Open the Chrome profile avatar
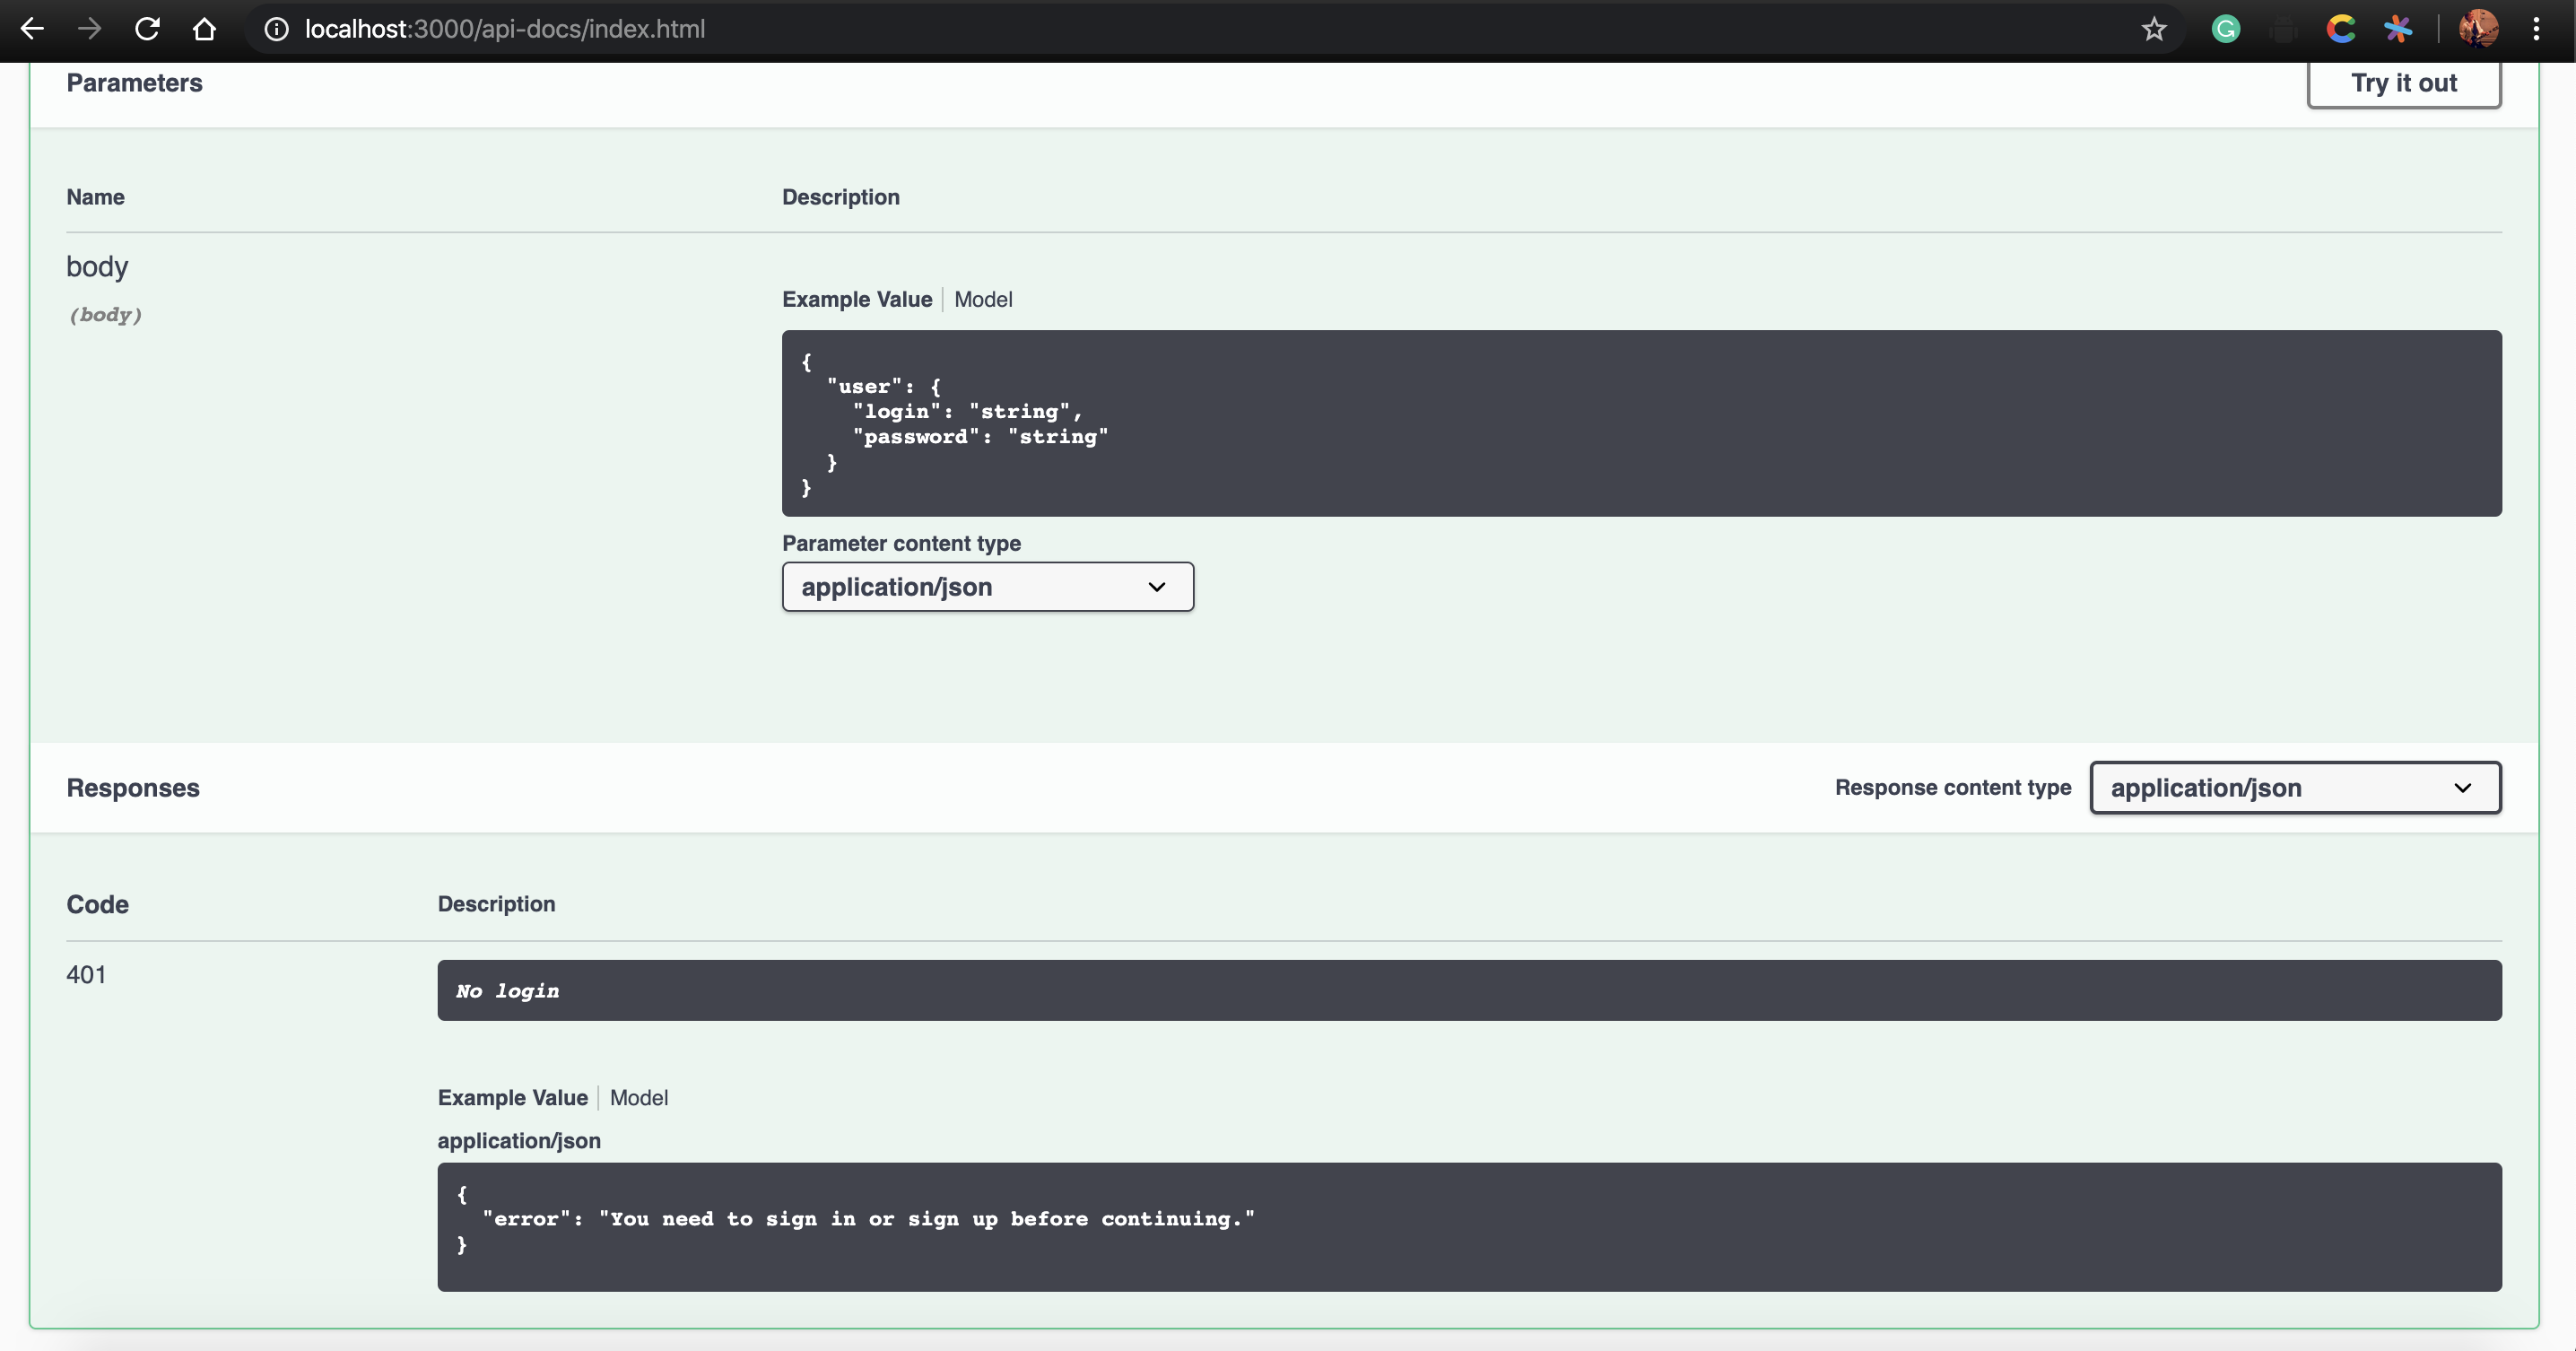The image size is (2576, 1351). click(2478, 29)
